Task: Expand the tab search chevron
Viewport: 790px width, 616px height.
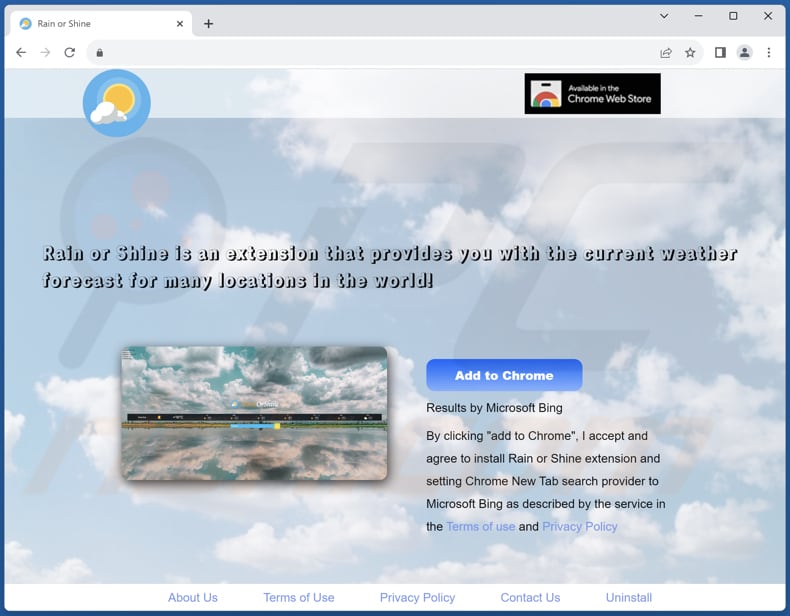Action: 665,16
